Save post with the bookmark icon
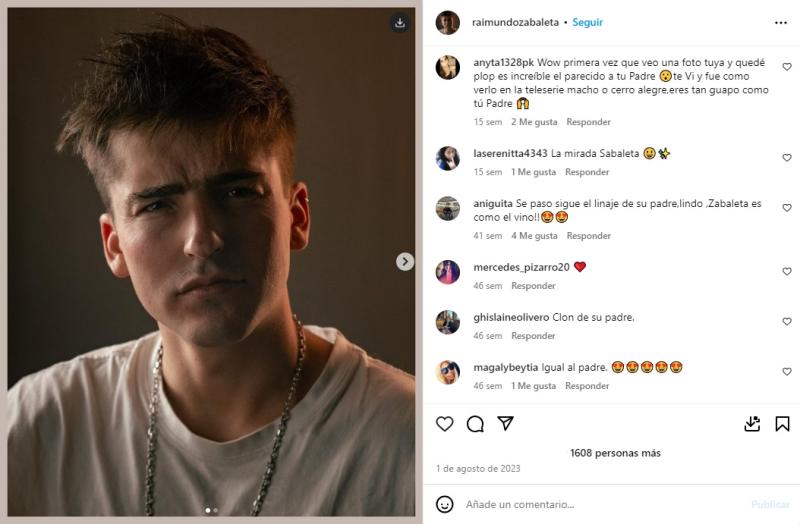Viewport: 800px width, 524px height. [781, 424]
